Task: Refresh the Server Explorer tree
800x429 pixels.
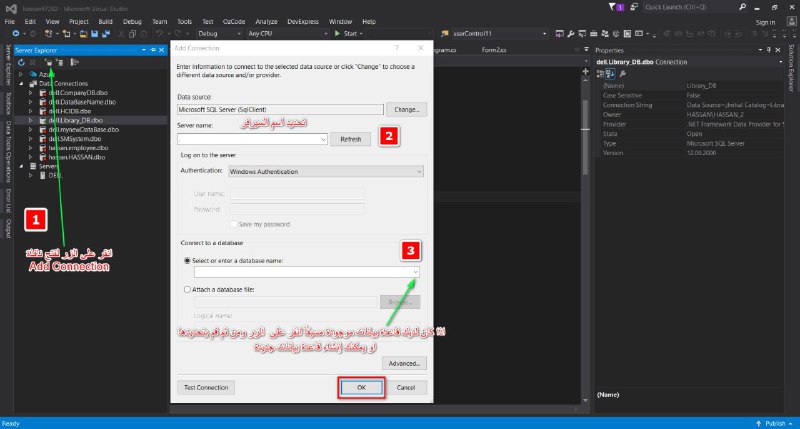Action: tap(21, 62)
